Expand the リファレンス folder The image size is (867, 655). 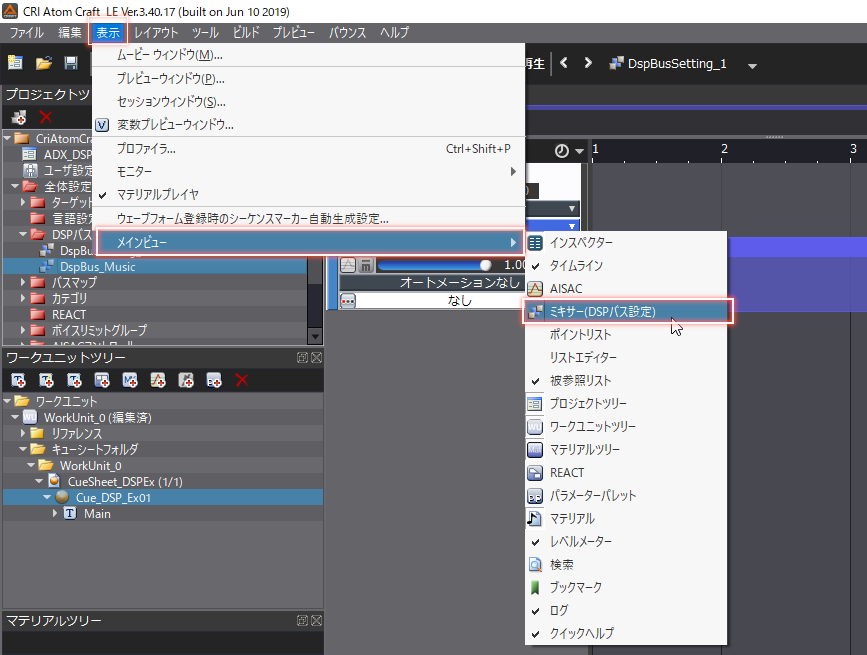tap(23, 433)
